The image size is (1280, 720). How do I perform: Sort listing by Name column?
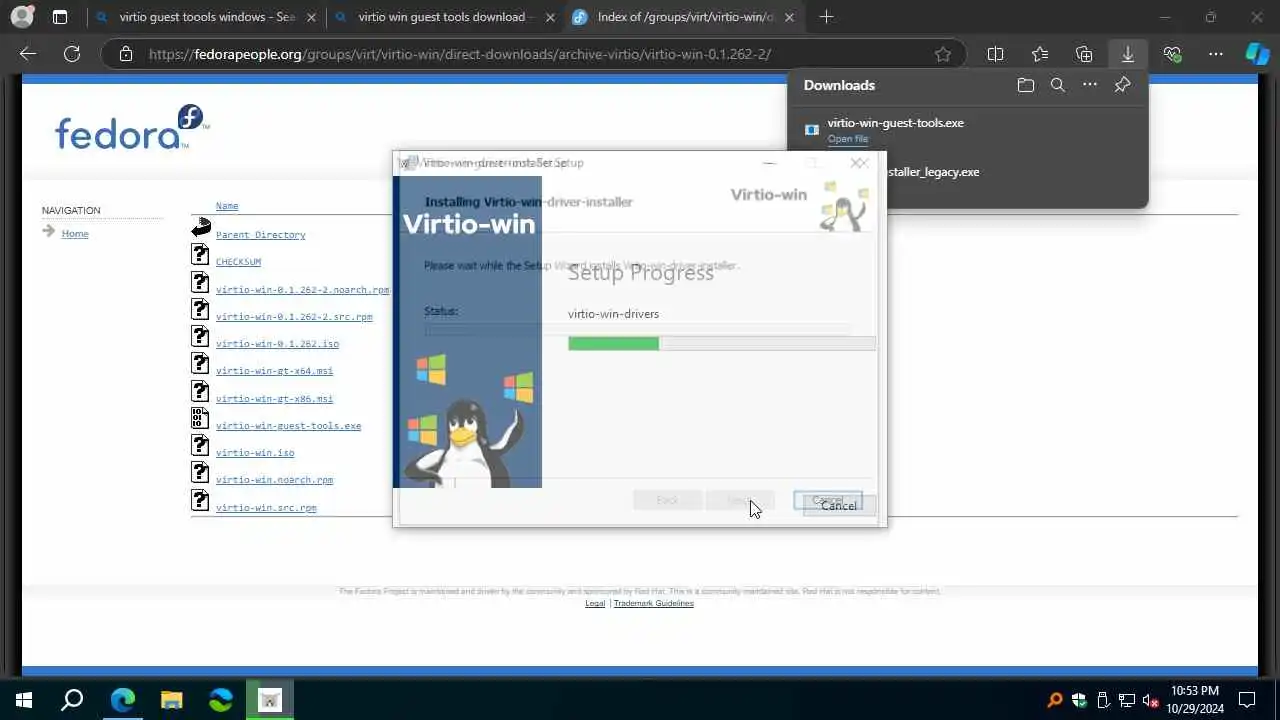click(227, 206)
